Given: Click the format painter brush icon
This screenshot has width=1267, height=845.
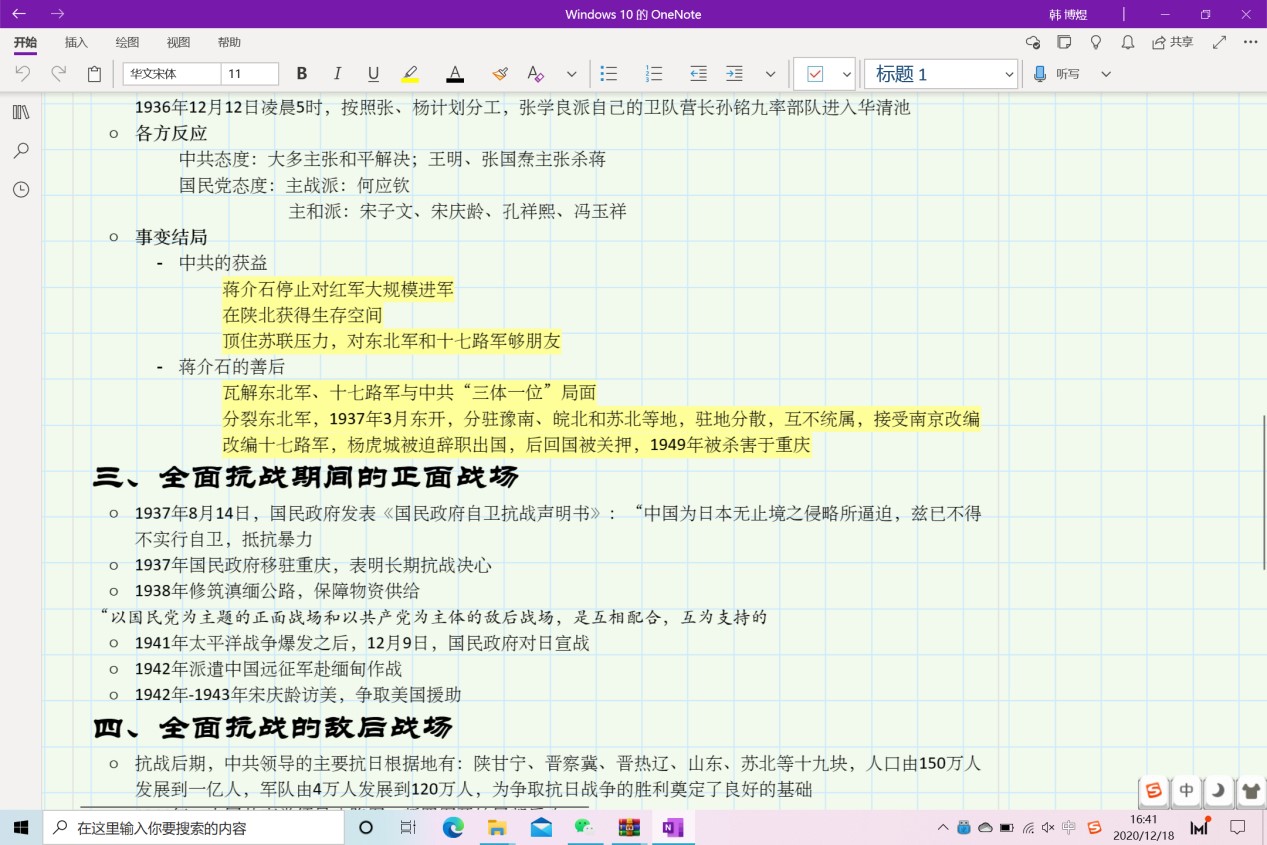Looking at the screenshot, I should tap(500, 74).
